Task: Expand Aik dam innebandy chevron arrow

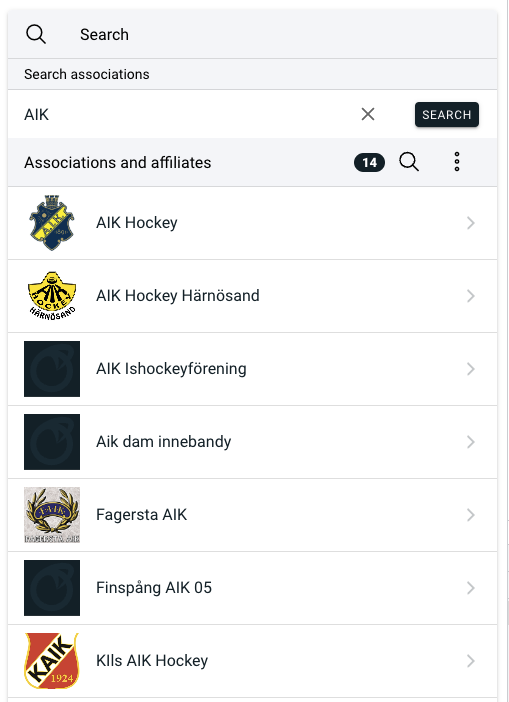Action: point(471,442)
